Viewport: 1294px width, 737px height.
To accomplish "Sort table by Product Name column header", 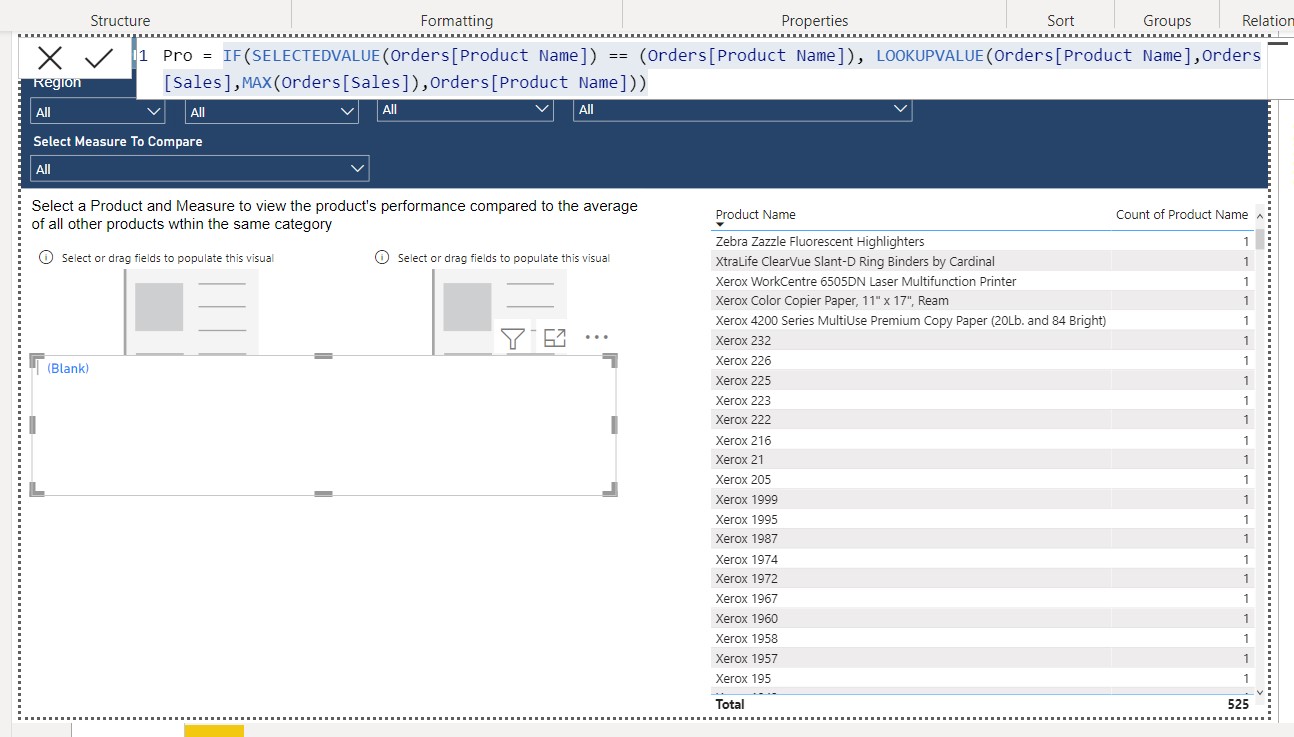I will point(756,215).
